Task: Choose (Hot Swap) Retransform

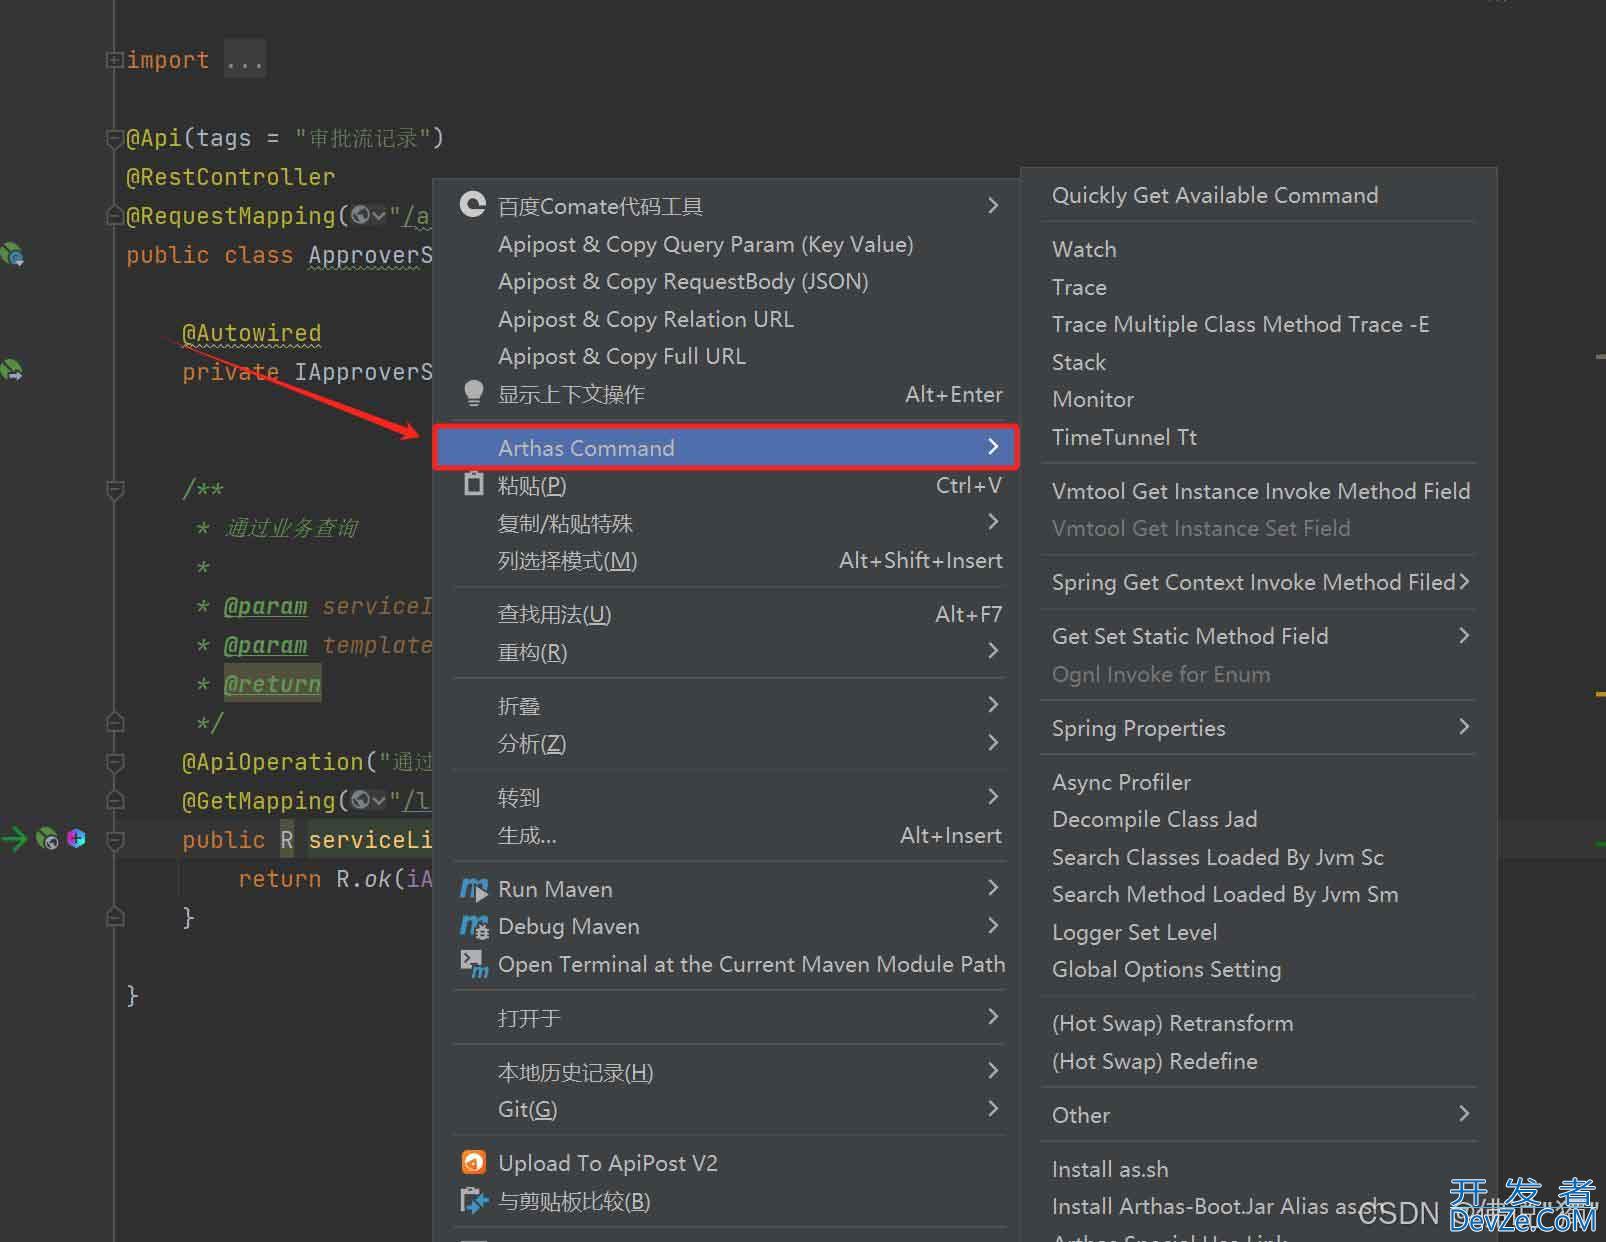Action: (1258, 1023)
